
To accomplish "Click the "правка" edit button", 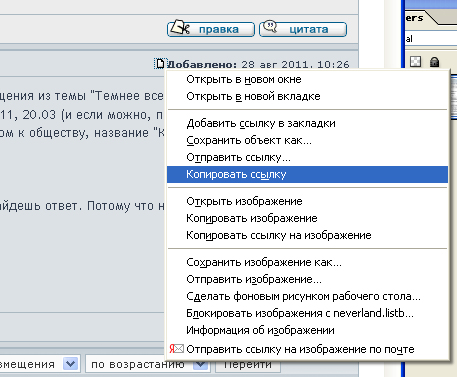I will (211, 29).
